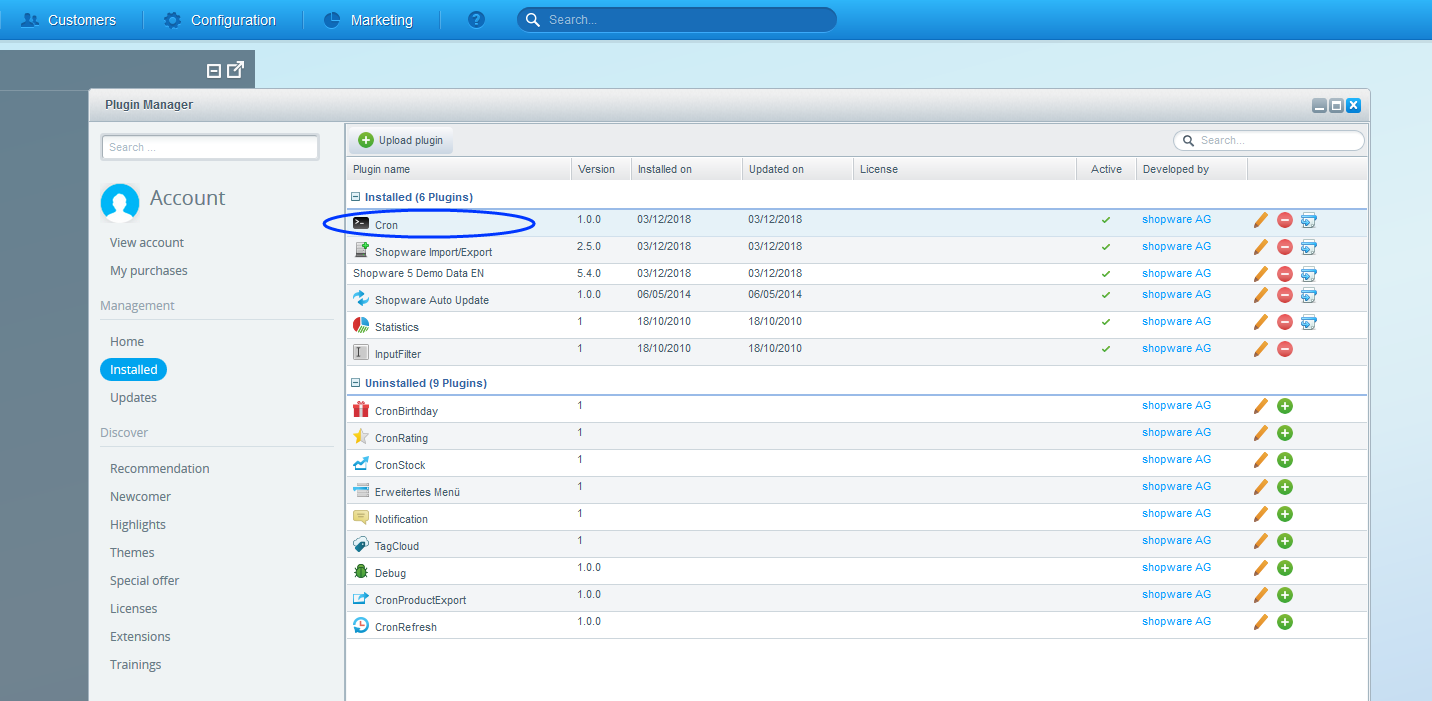This screenshot has width=1432, height=701.
Task: Focus the plugin list search field
Action: pyautogui.click(x=1269, y=141)
